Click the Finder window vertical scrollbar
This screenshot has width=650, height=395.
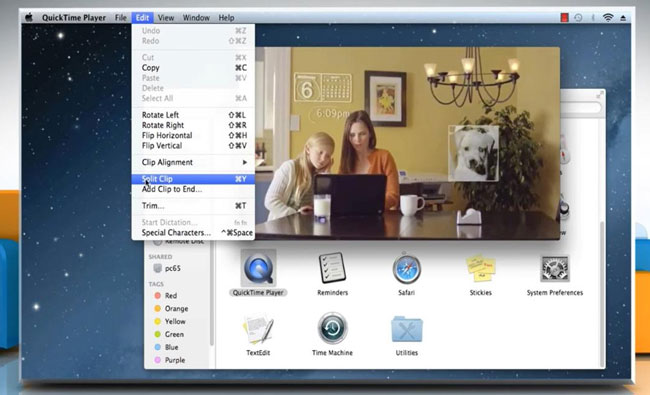tap(602, 294)
